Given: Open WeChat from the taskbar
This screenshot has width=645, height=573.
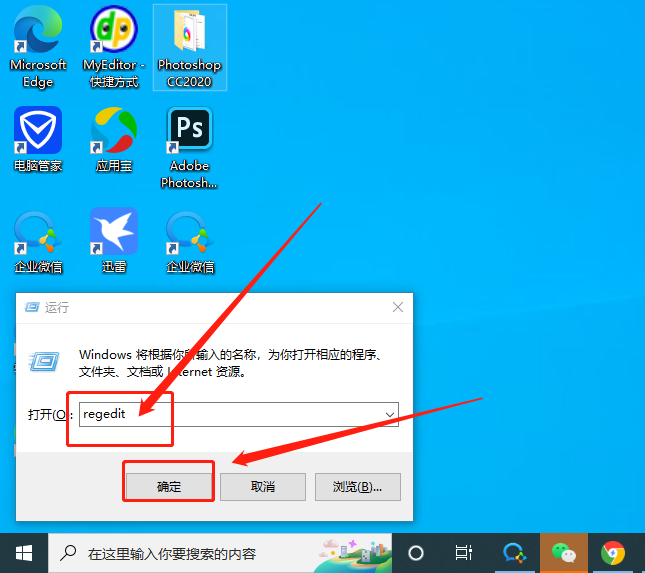Looking at the screenshot, I should tap(564, 553).
